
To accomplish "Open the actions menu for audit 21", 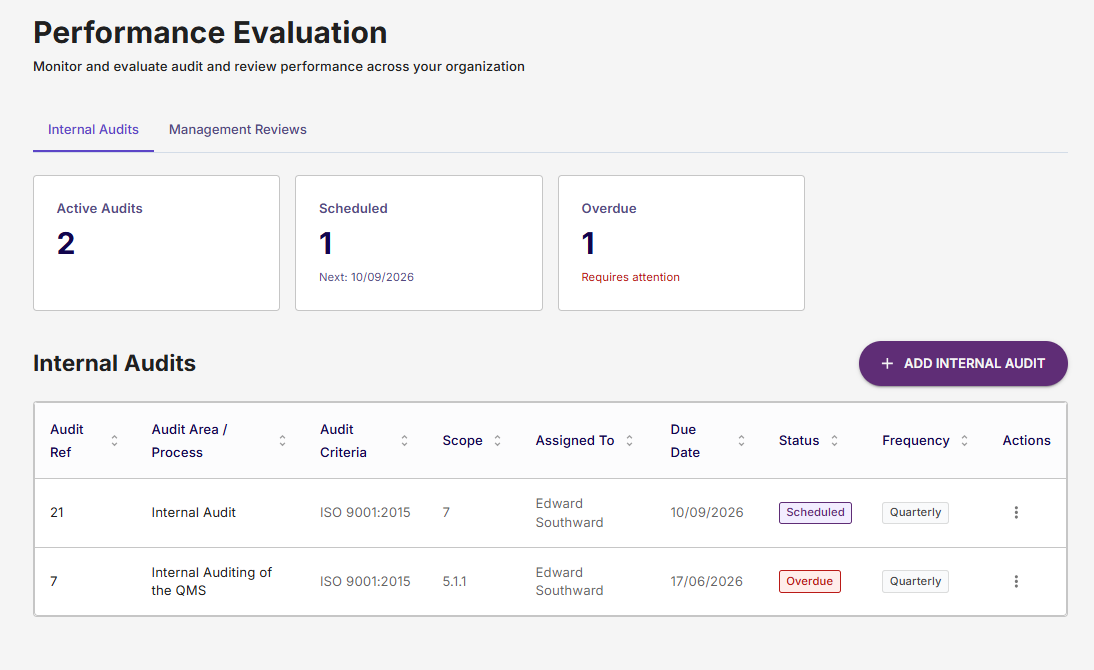I will point(1016,512).
